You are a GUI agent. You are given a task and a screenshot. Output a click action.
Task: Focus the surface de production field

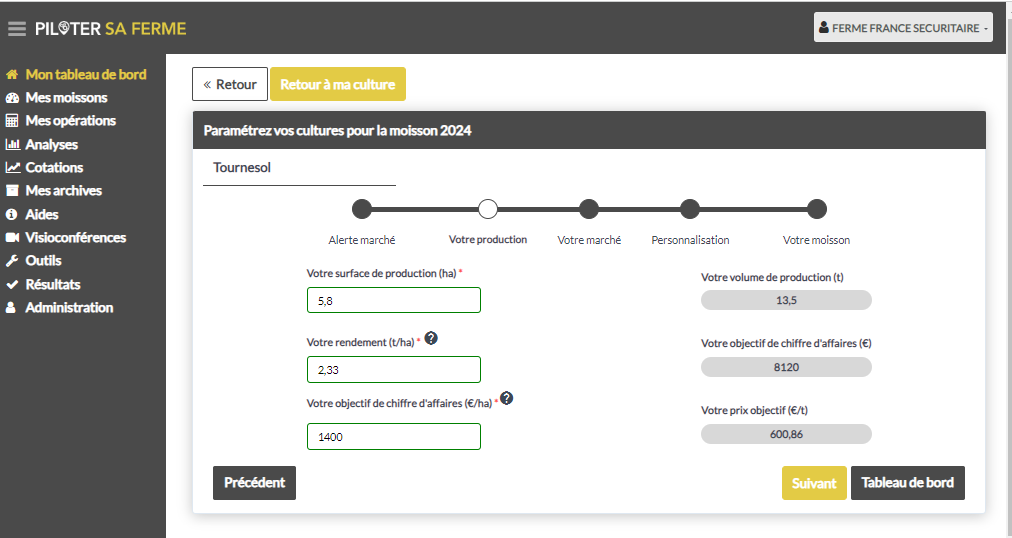(394, 301)
